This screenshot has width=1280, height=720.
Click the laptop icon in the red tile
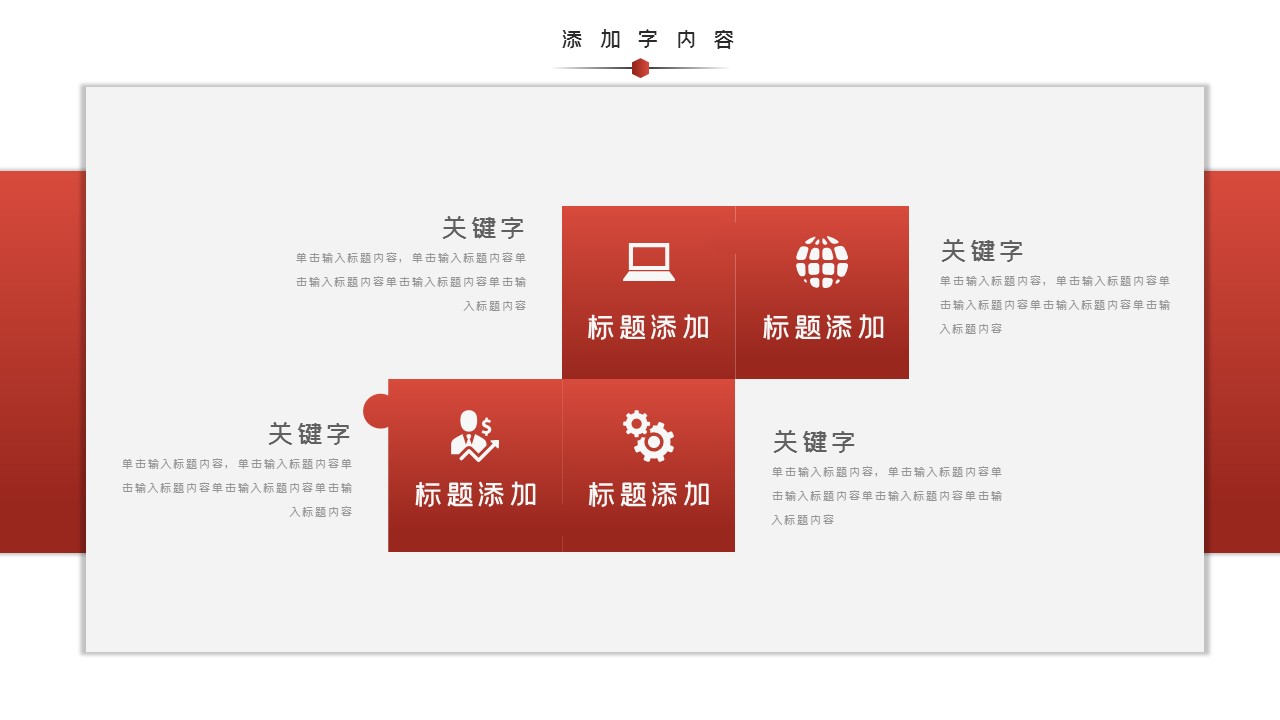[x=649, y=262]
